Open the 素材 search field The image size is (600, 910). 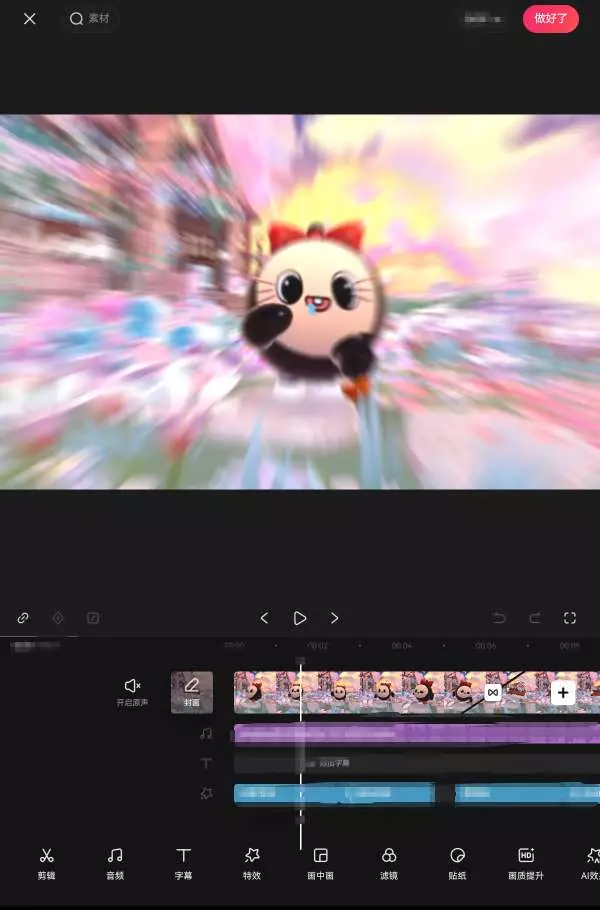[x=90, y=19]
